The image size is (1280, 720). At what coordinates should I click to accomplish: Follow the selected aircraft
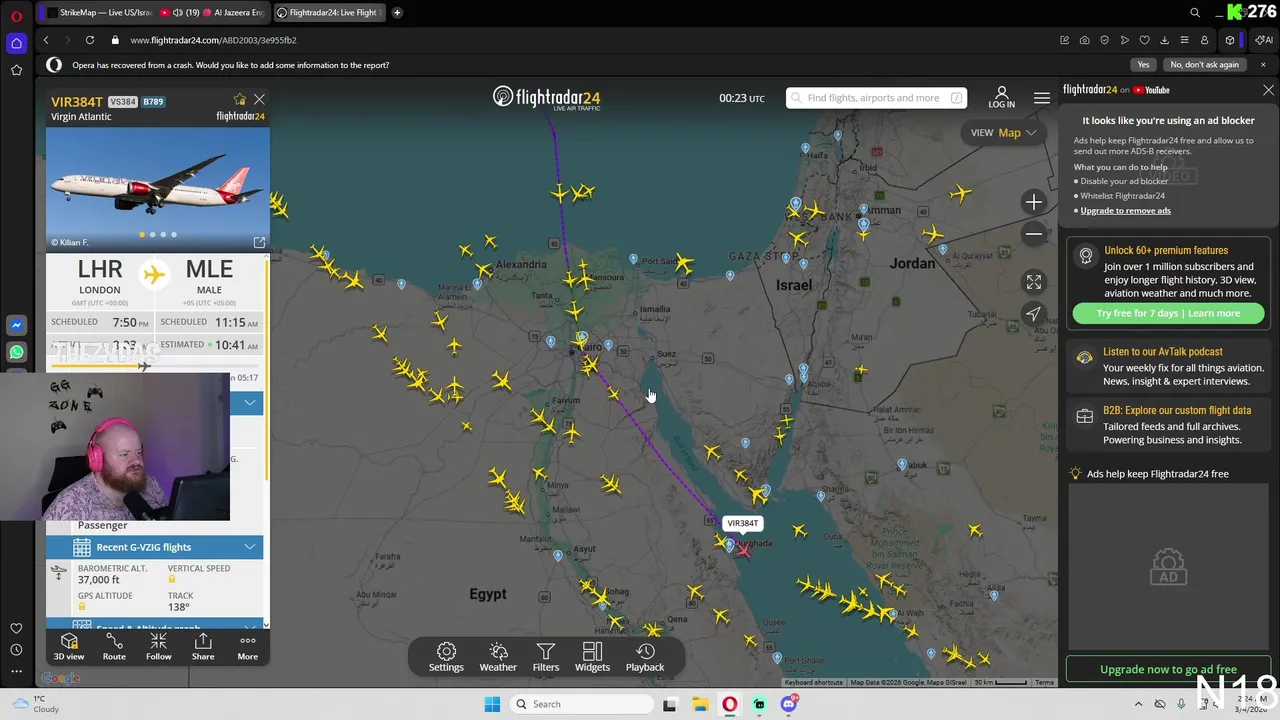[x=158, y=646]
